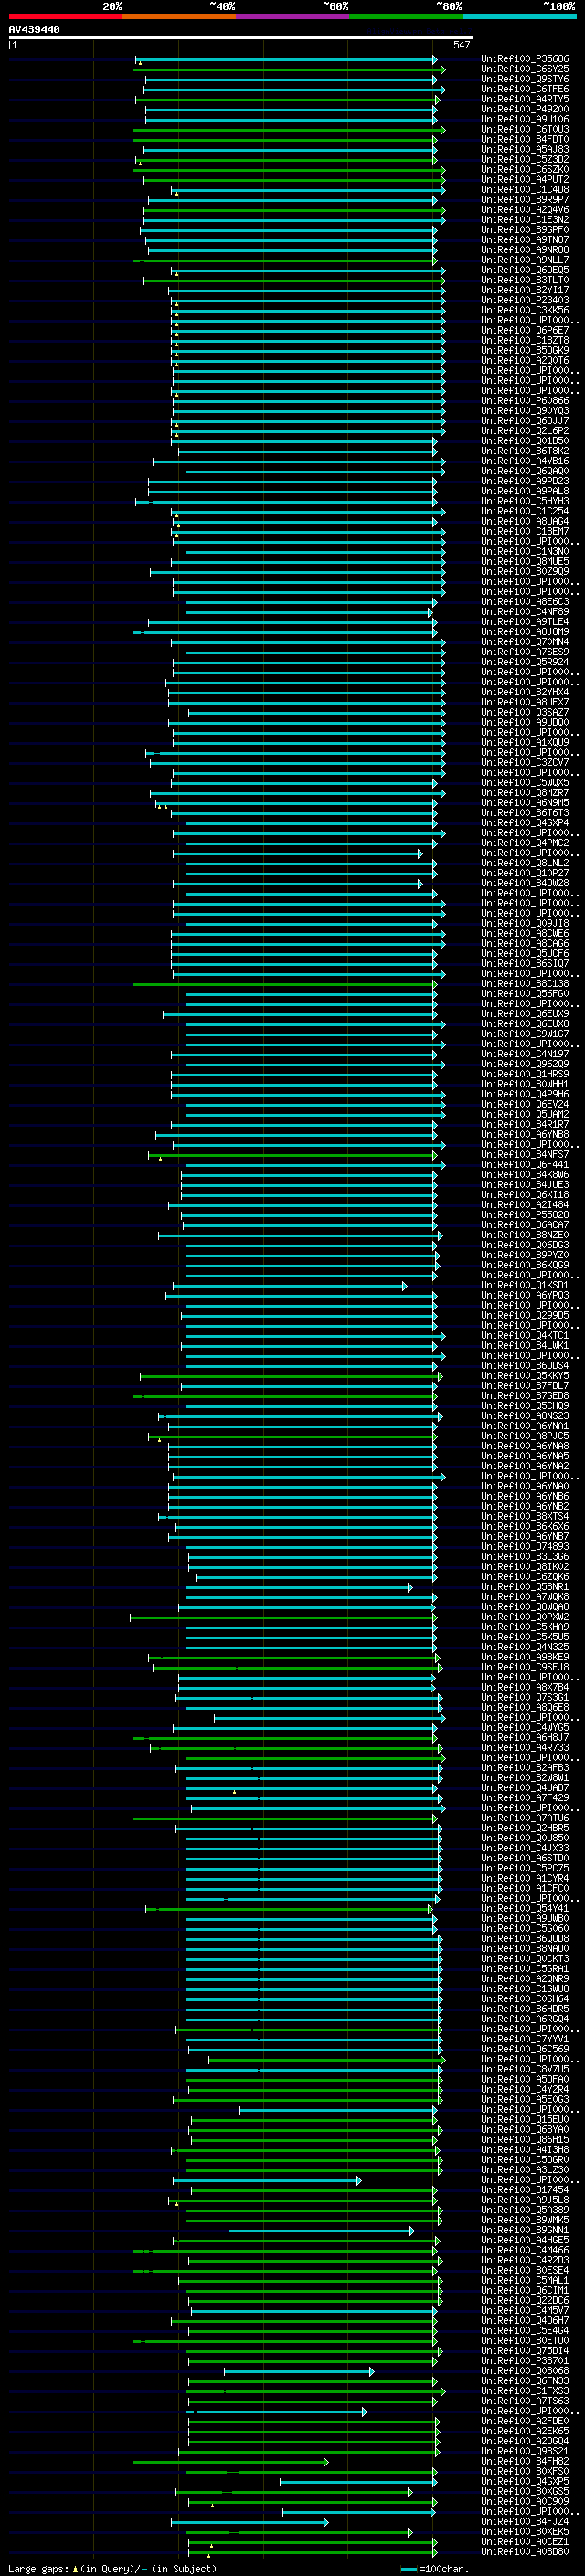Screen dimensions: 585x2576
Task: Select hit label UniRef100_A2FDE0
Action: pos(525,2421)
